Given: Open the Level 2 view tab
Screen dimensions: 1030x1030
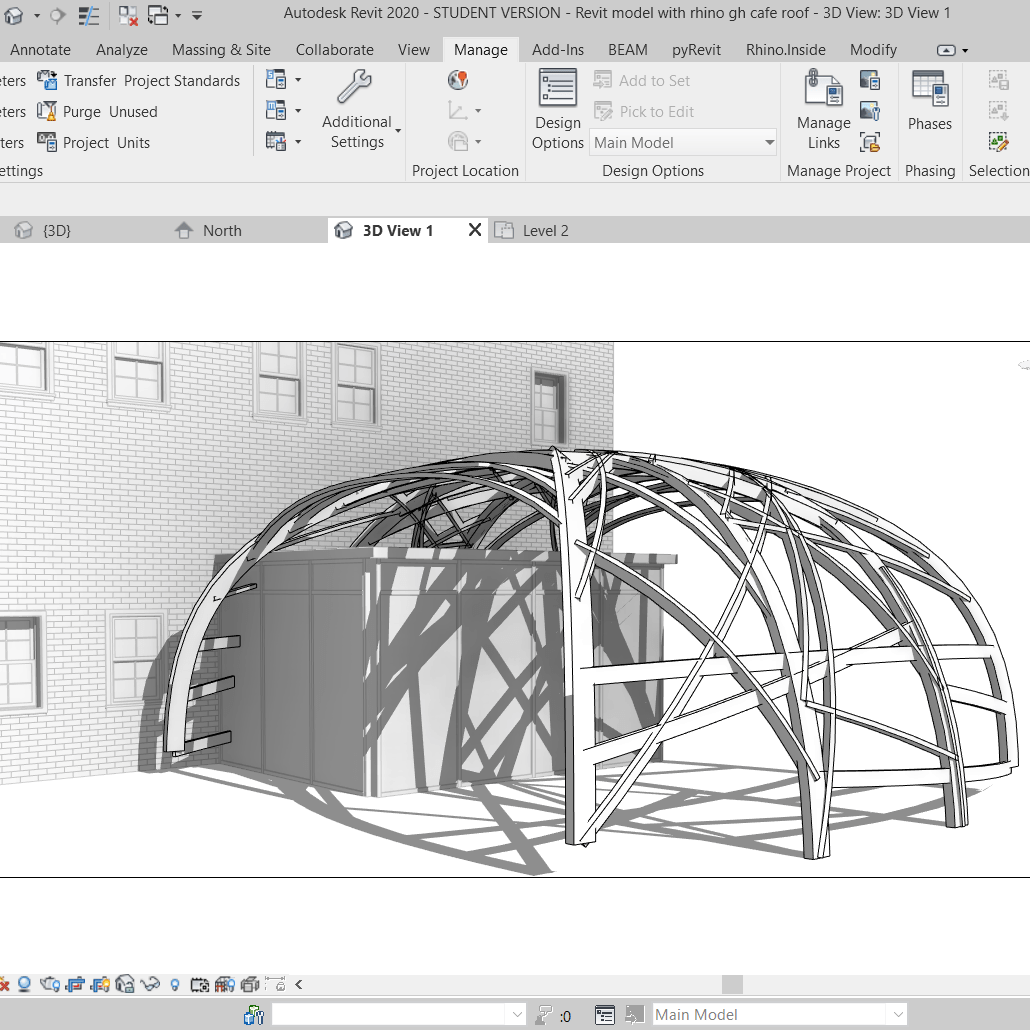Looking at the screenshot, I should pos(545,231).
